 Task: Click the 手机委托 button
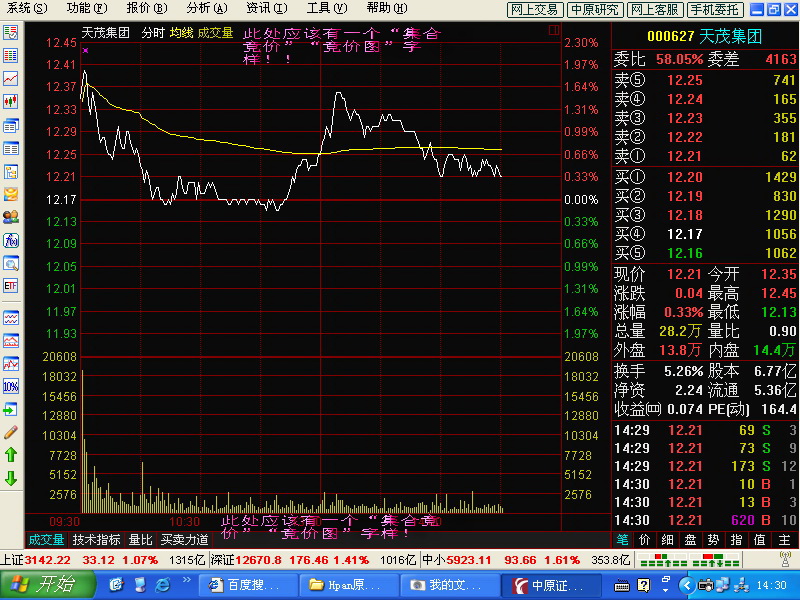pos(715,9)
